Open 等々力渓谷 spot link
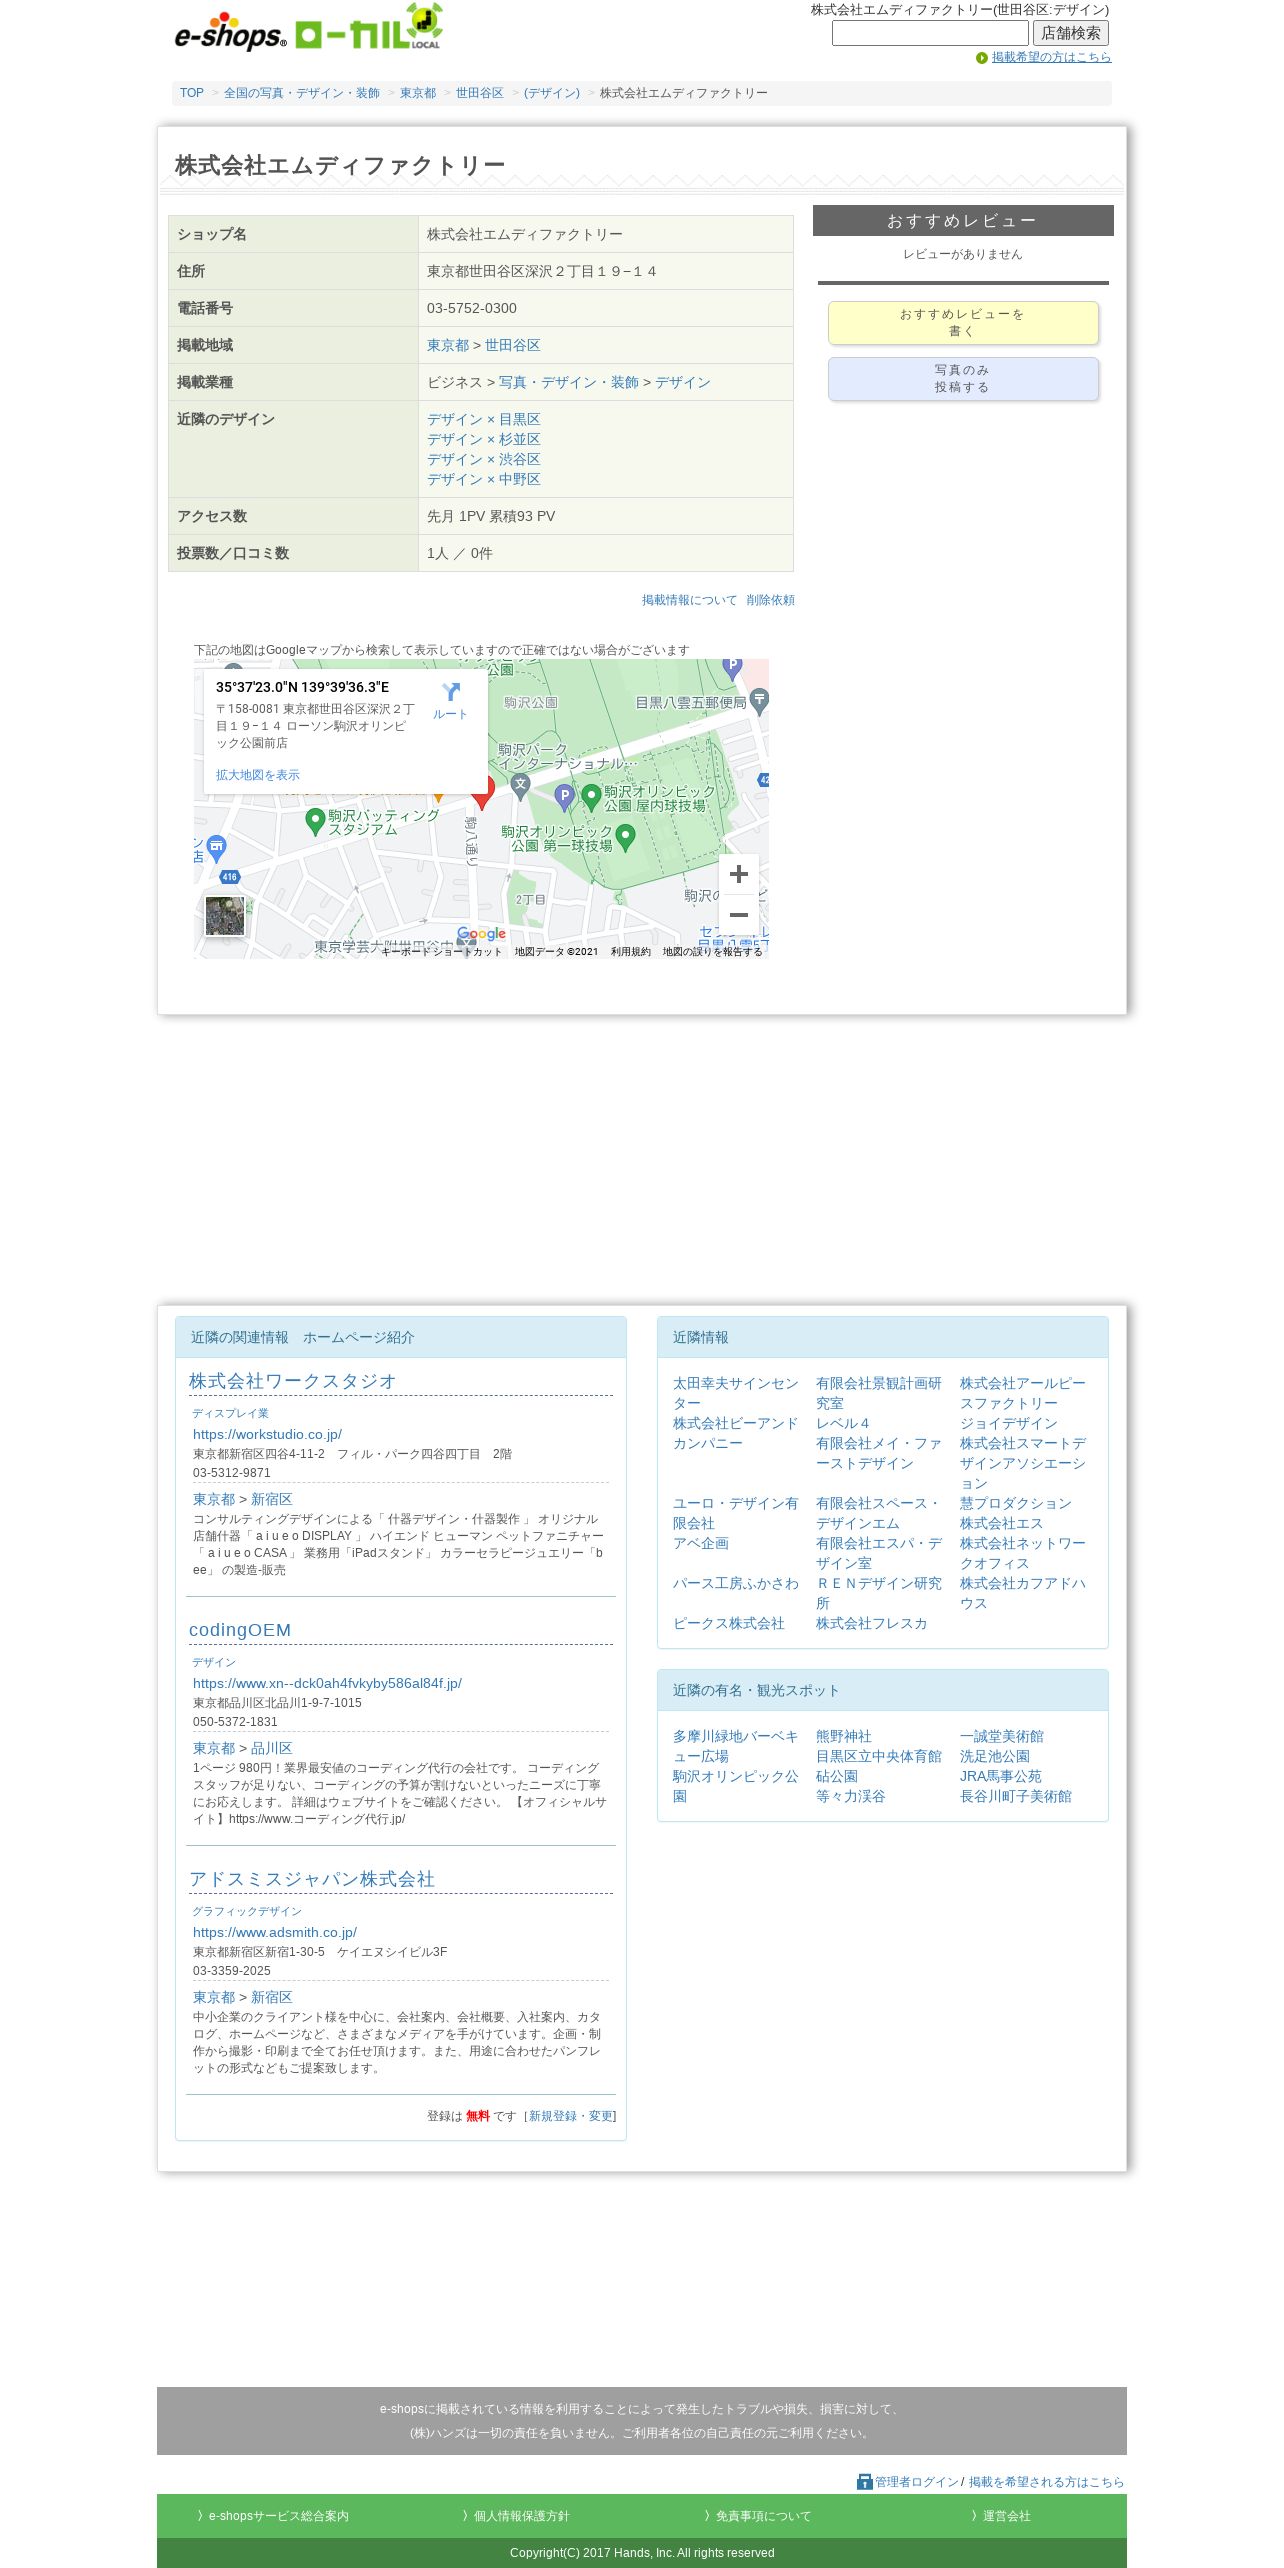Image resolution: width=1284 pixels, height=2568 pixels. (x=851, y=1796)
